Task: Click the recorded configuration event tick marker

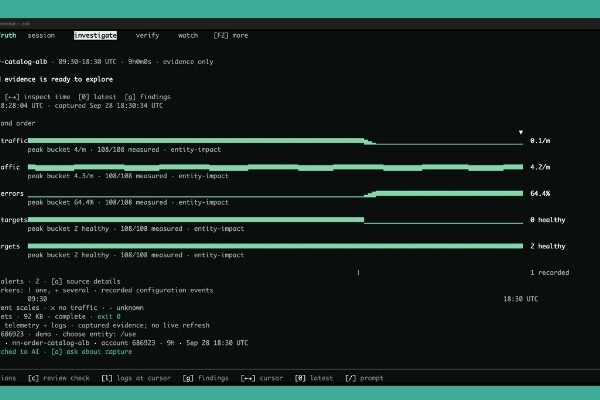Action: pos(358,273)
